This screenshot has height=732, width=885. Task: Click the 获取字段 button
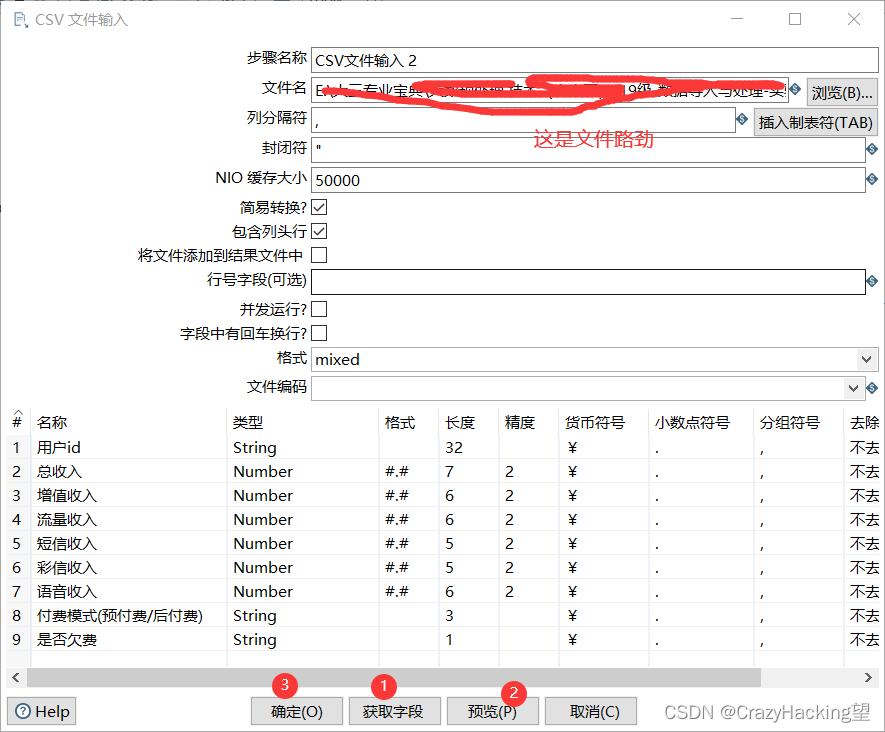(393, 711)
